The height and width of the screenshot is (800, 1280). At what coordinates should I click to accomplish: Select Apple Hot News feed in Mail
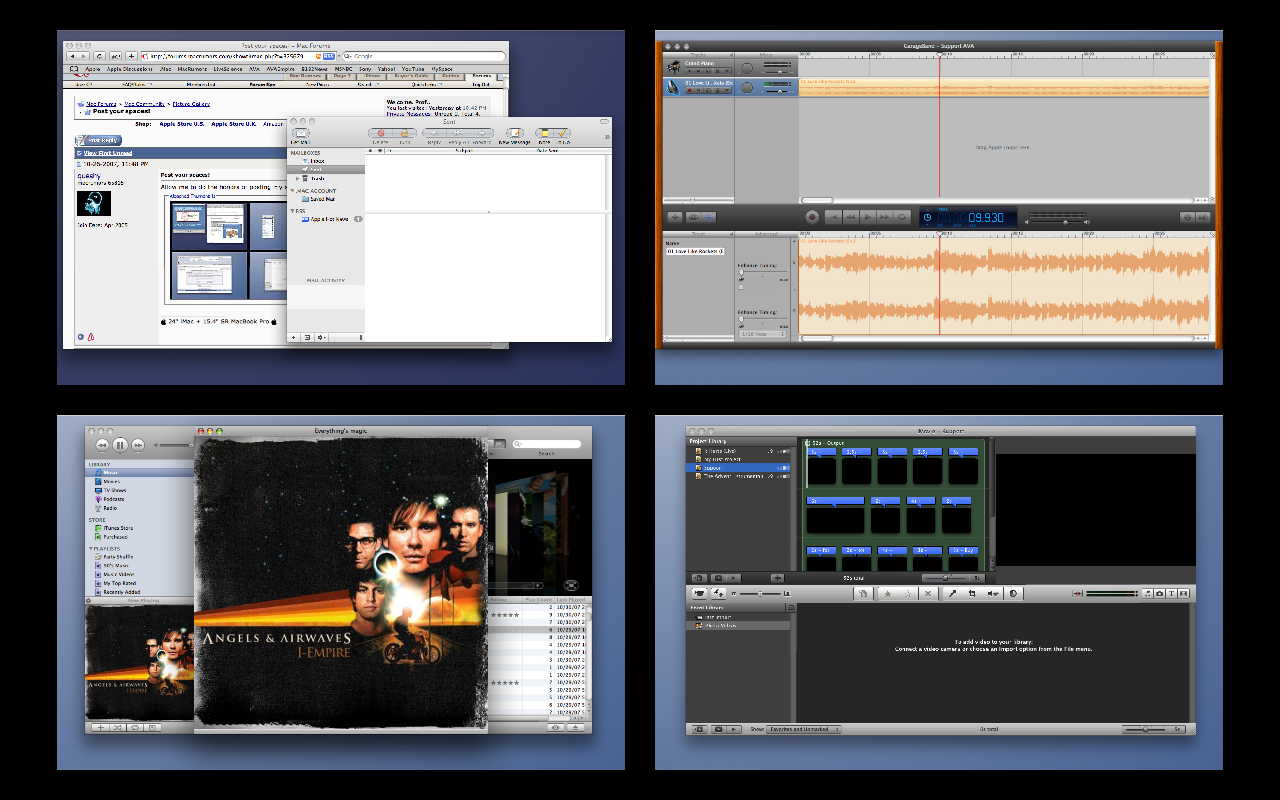[326, 219]
